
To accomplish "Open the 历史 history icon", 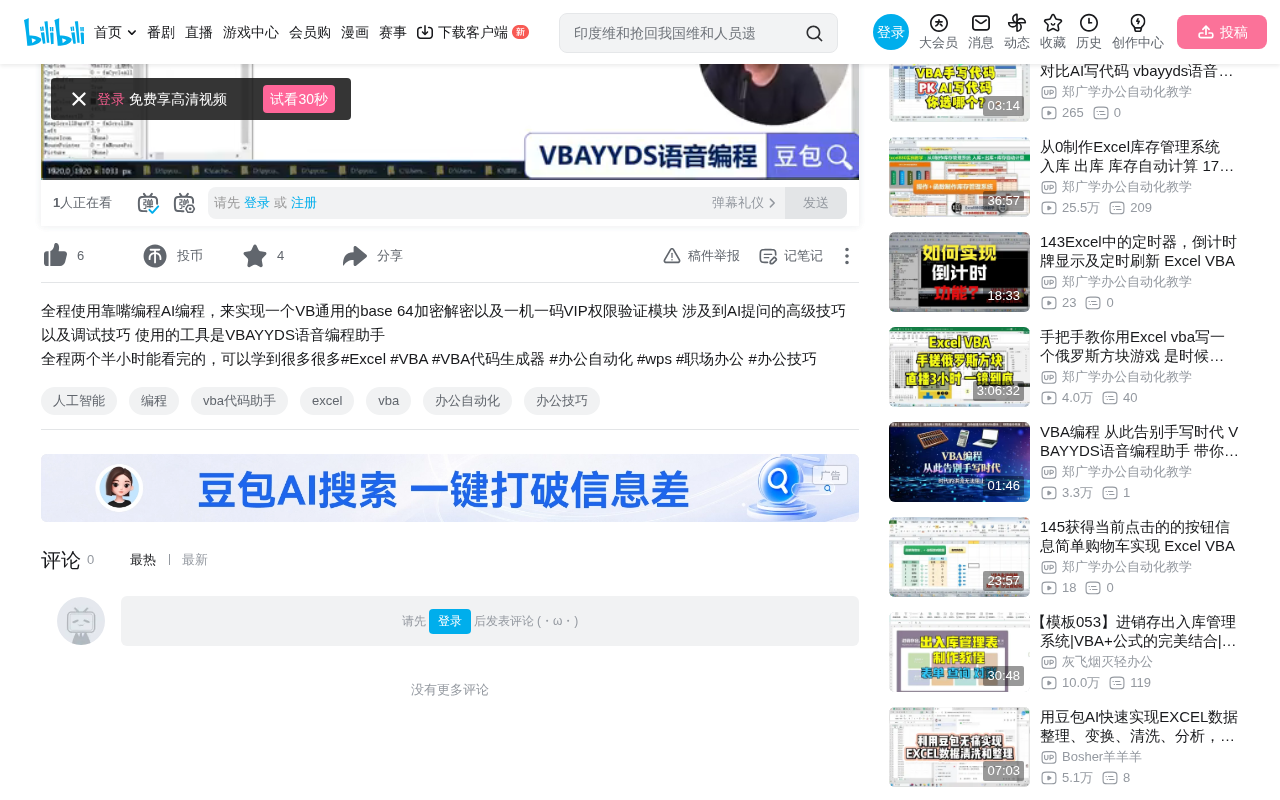I will 1089,23.
